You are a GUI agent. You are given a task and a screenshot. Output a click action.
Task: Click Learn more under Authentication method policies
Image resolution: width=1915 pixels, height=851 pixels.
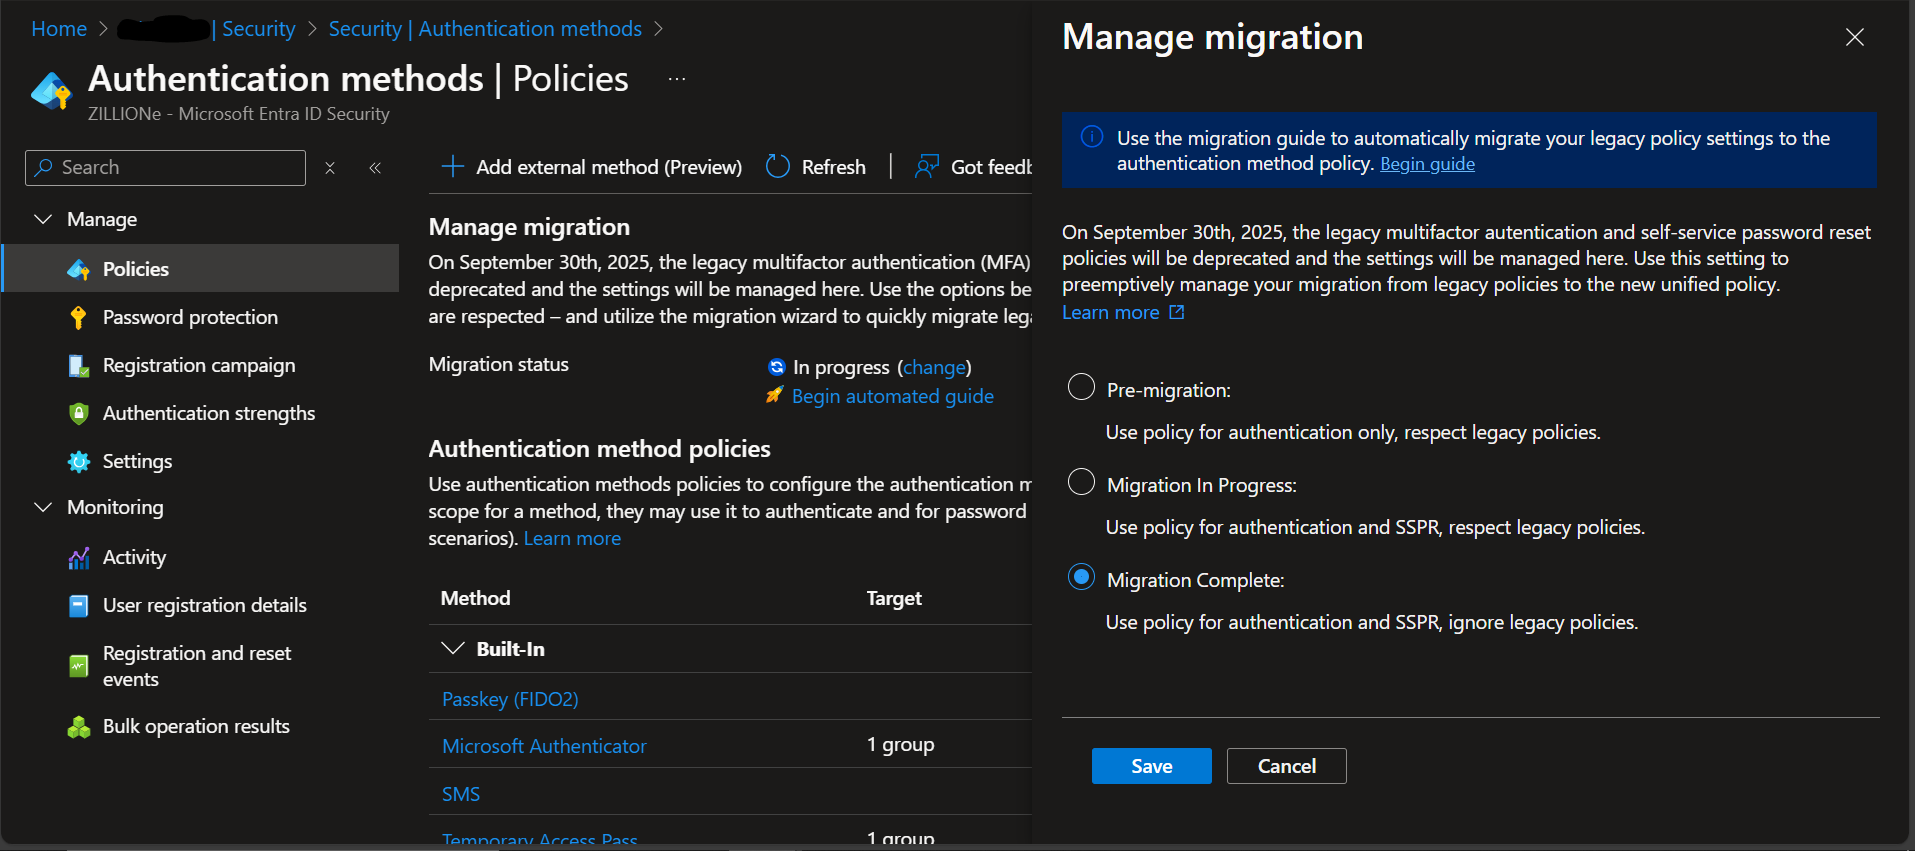pos(572,538)
